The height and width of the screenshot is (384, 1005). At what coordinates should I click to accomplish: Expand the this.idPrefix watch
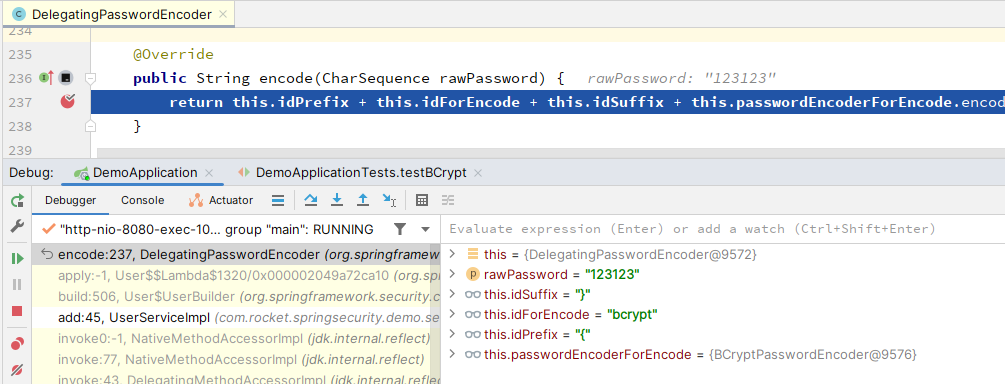[453, 334]
